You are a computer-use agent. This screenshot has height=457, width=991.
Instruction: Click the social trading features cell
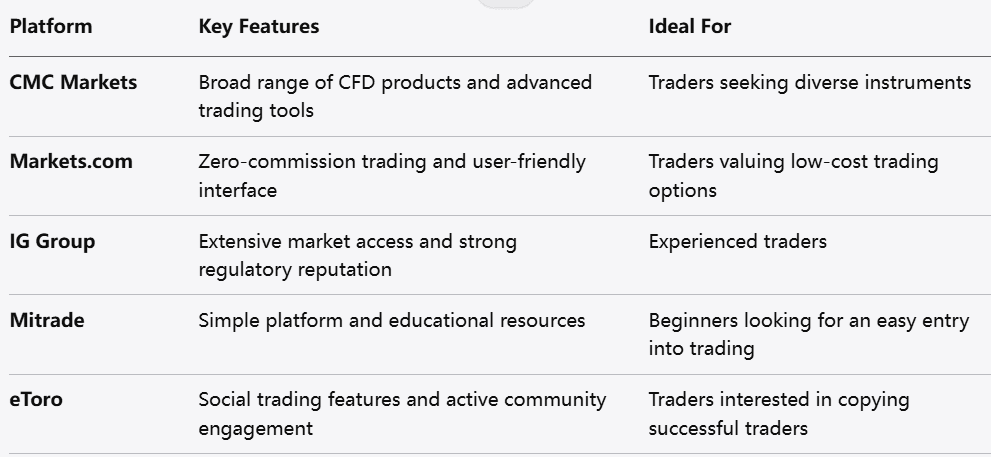[x=402, y=413]
